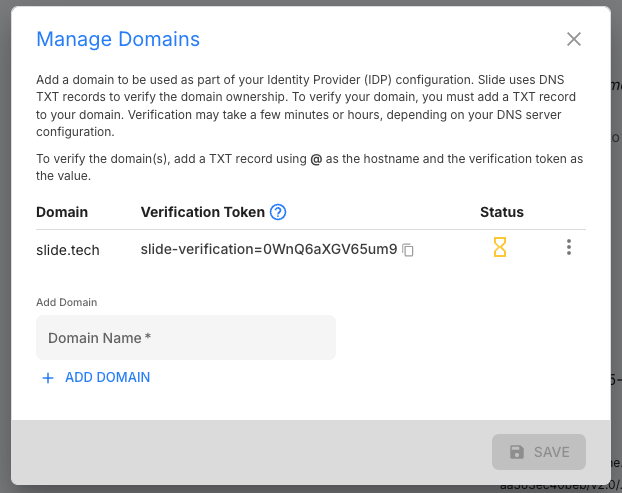Click the Add Domain label
This screenshot has width=622, height=493.
point(67,302)
